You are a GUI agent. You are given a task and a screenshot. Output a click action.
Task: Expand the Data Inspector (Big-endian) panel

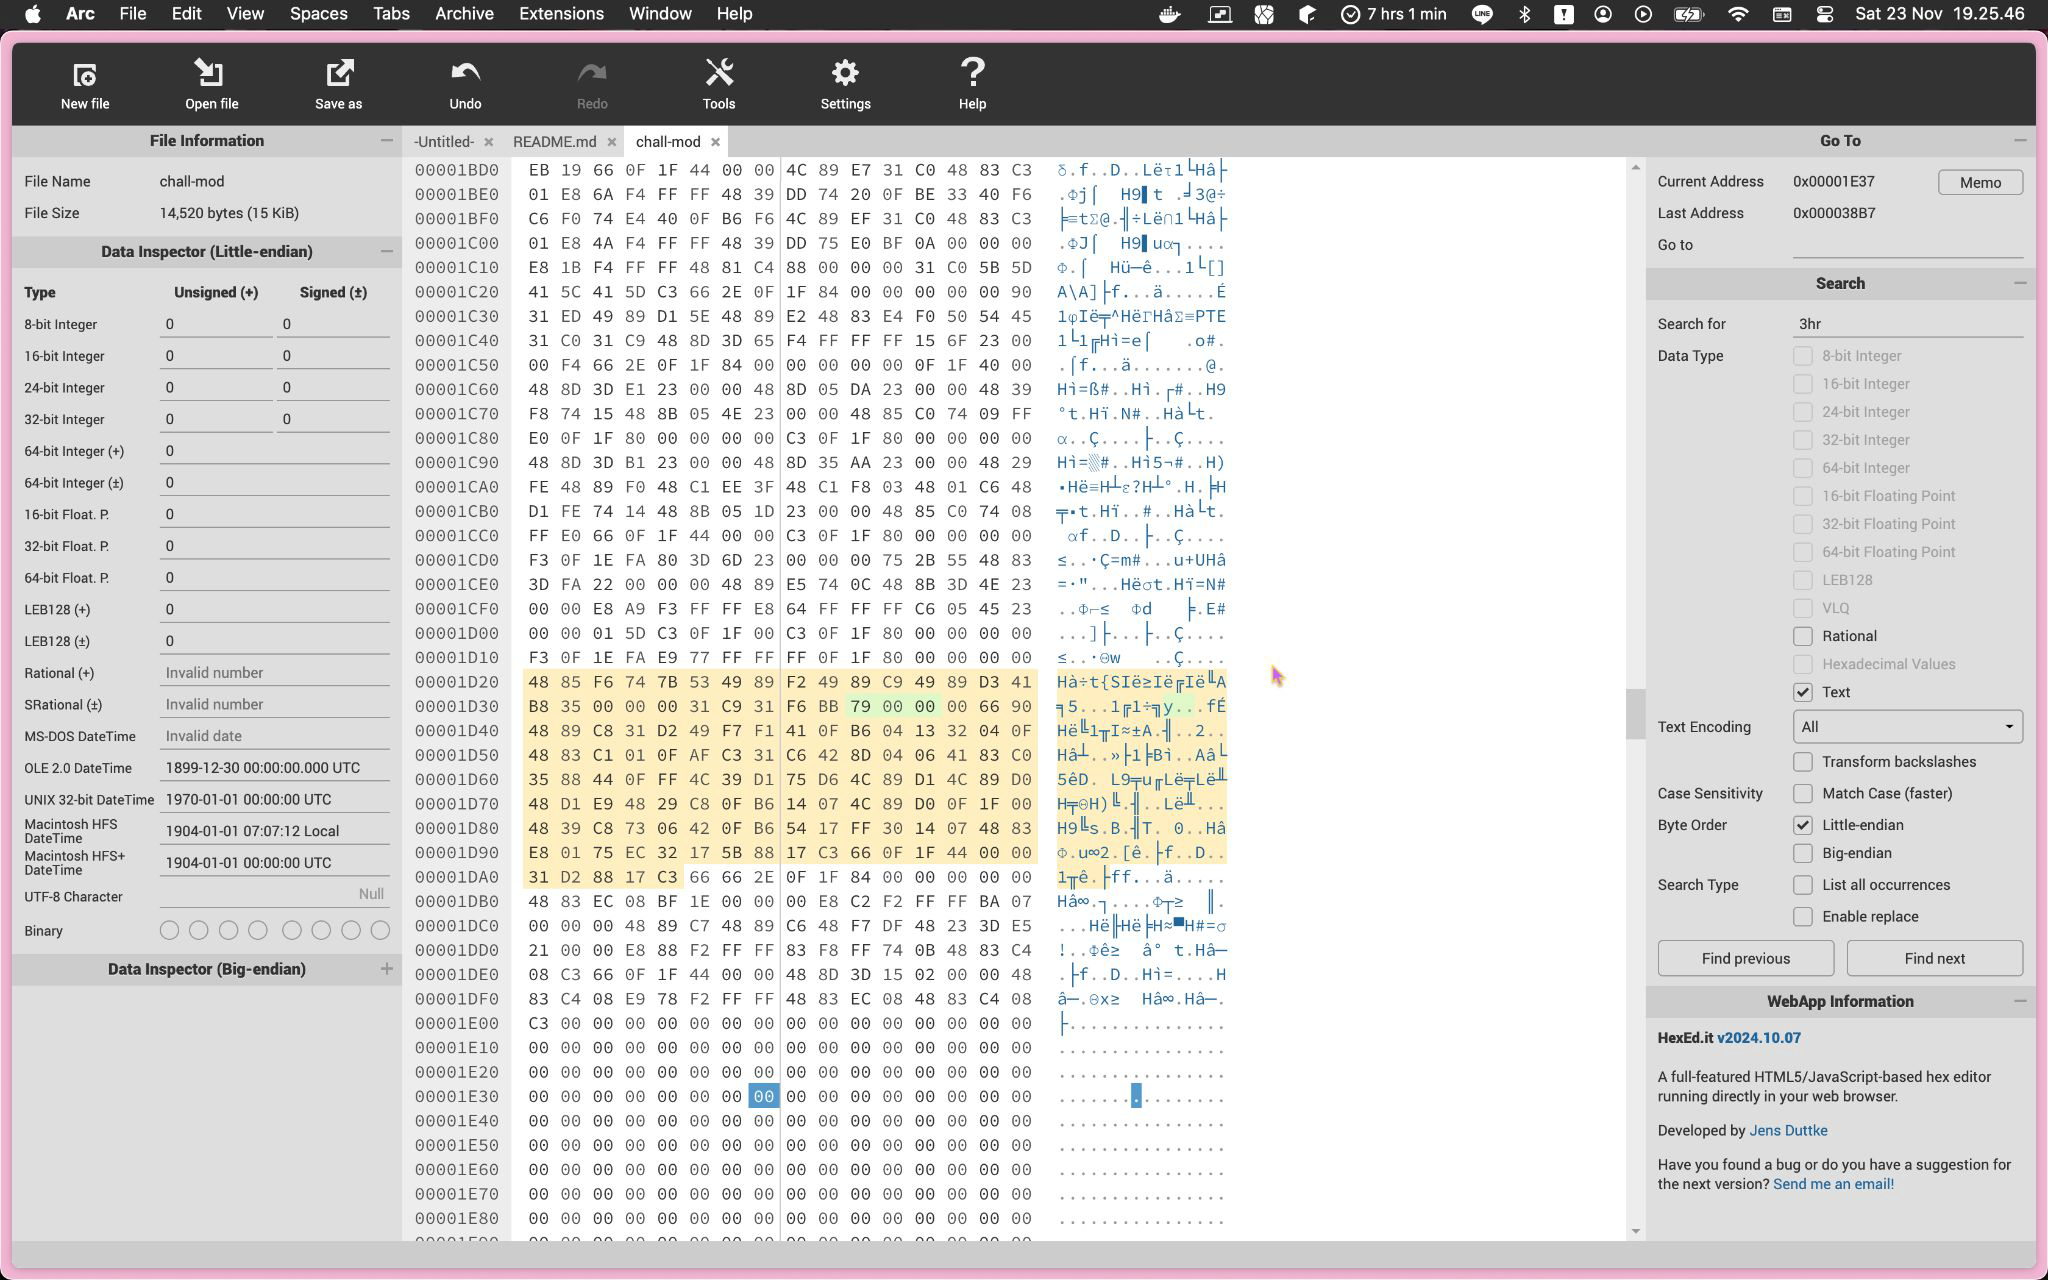pos(386,969)
